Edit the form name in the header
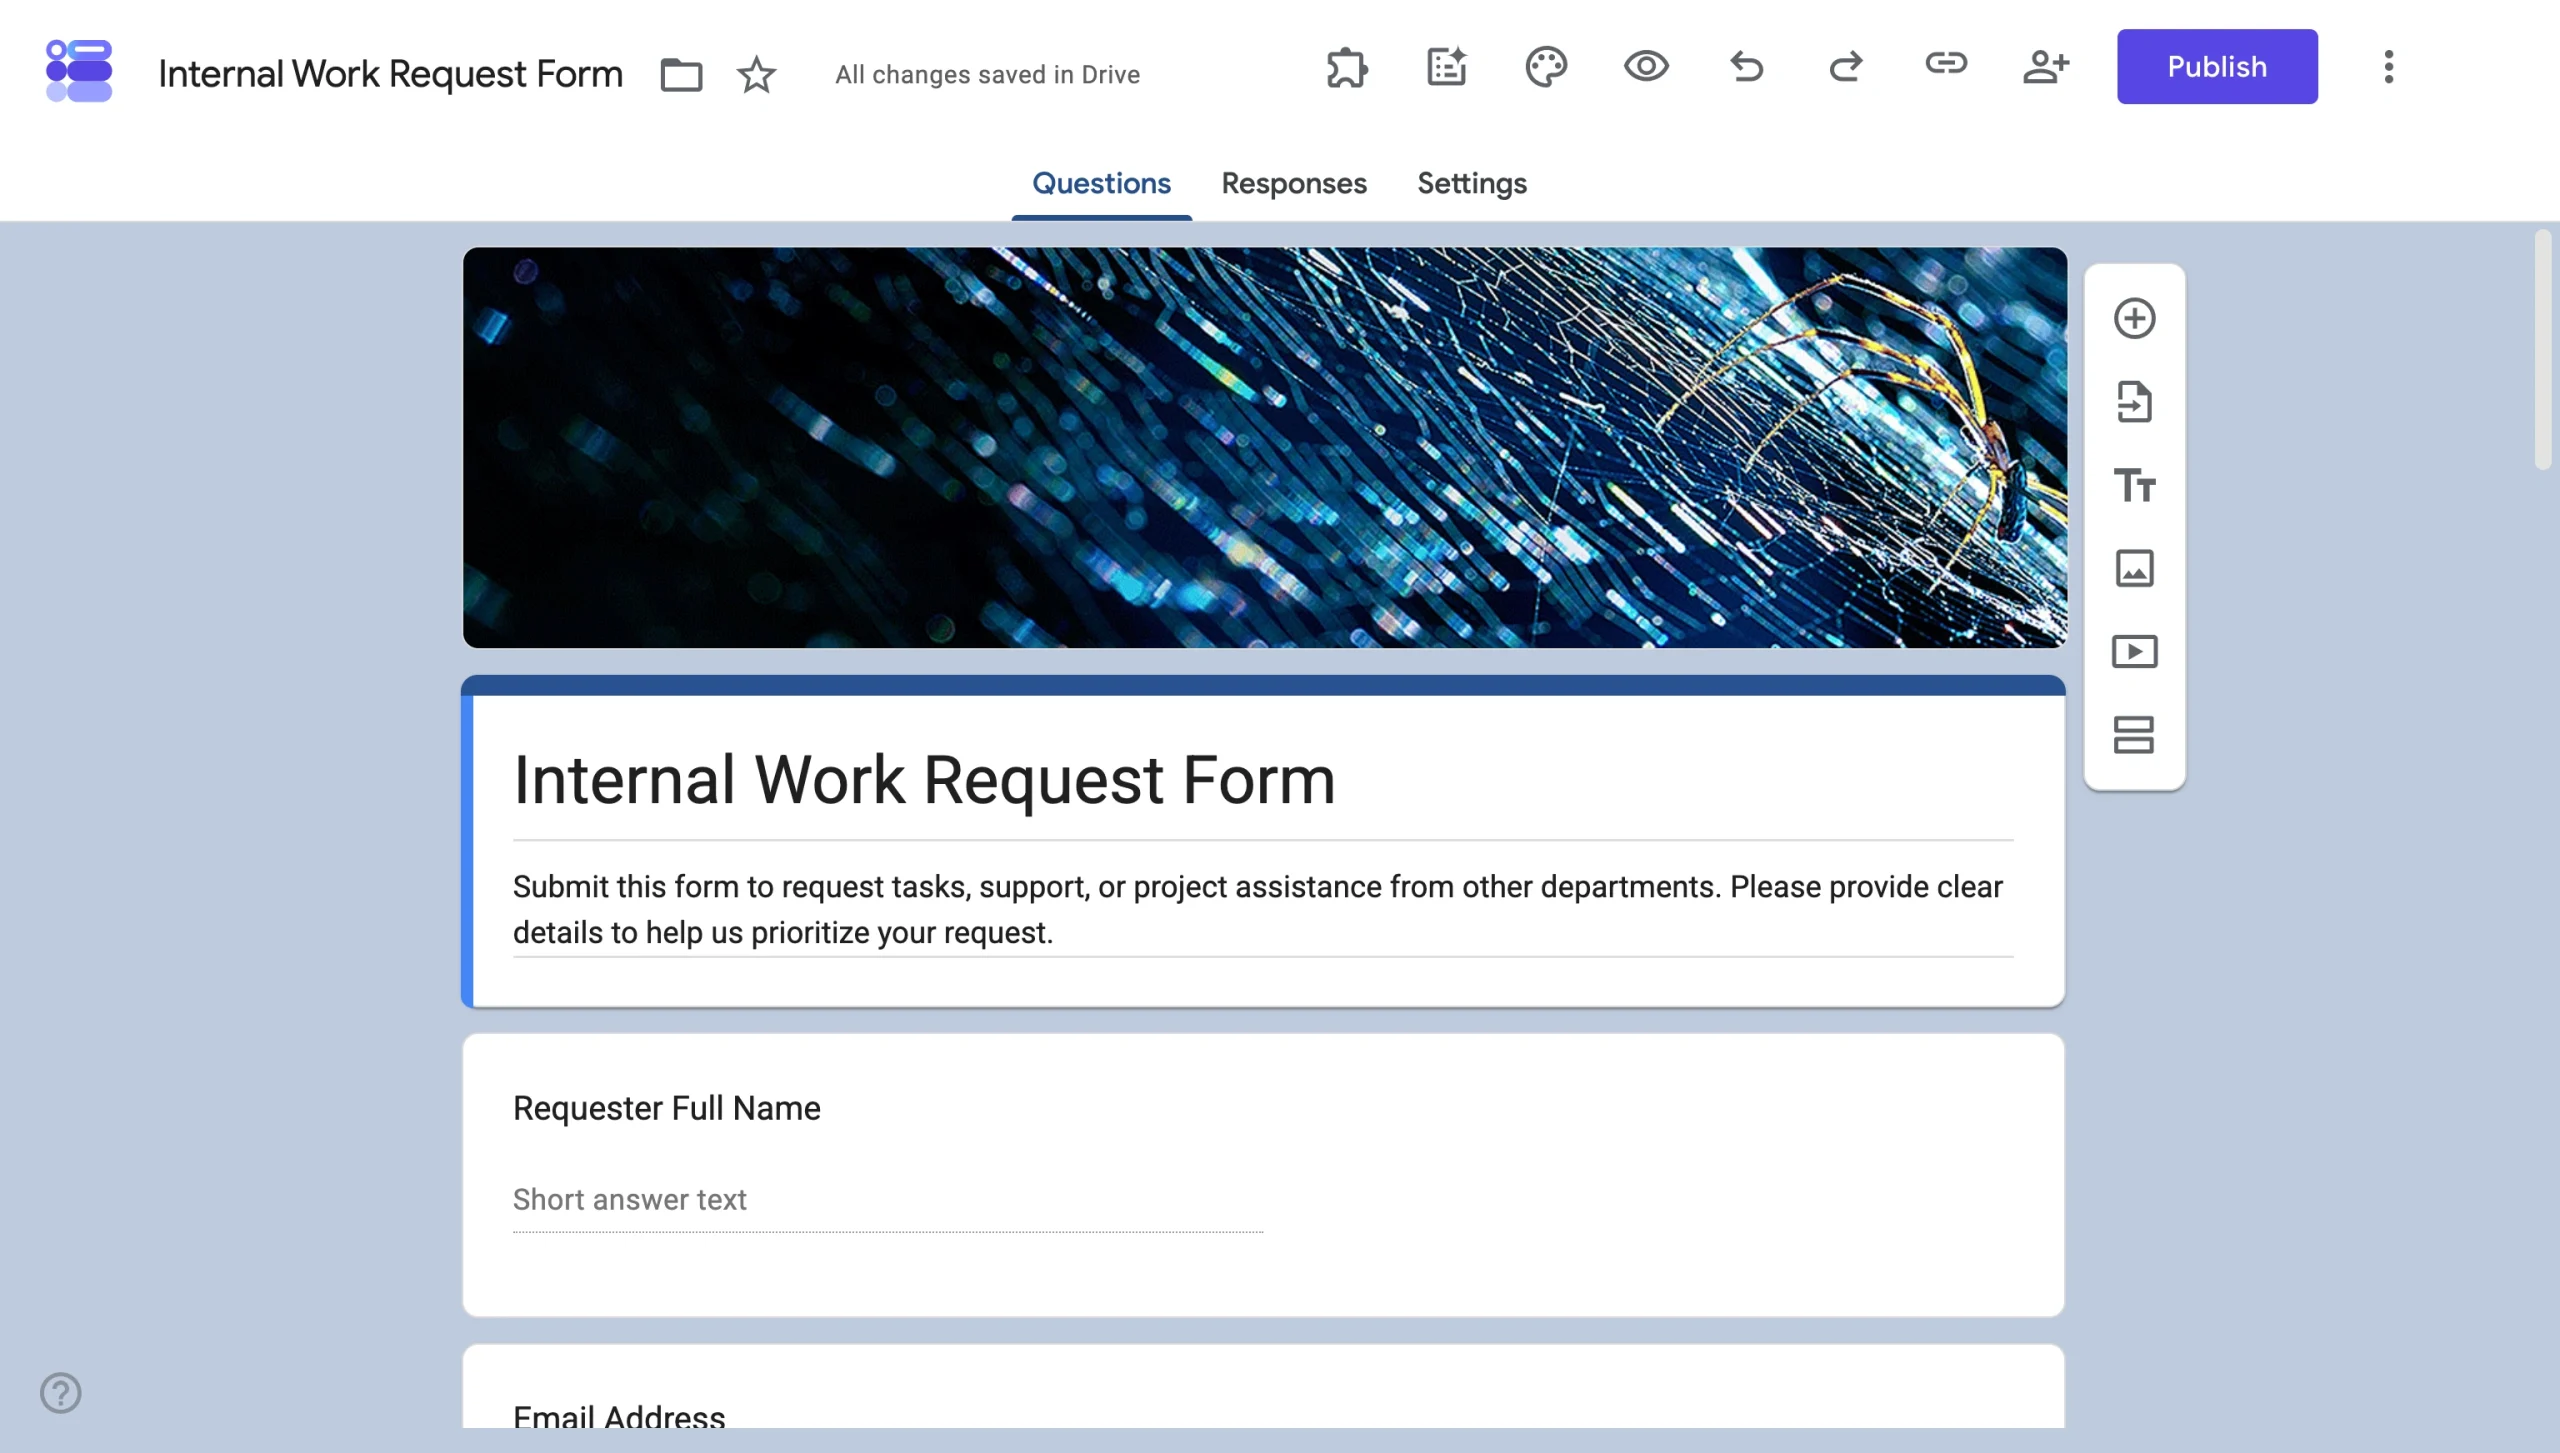2560x1453 pixels. [x=390, y=75]
